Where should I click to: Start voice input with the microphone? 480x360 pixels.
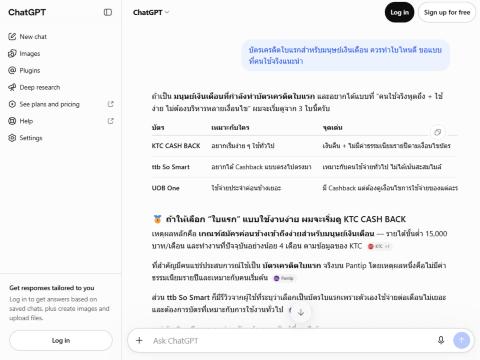(441, 340)
